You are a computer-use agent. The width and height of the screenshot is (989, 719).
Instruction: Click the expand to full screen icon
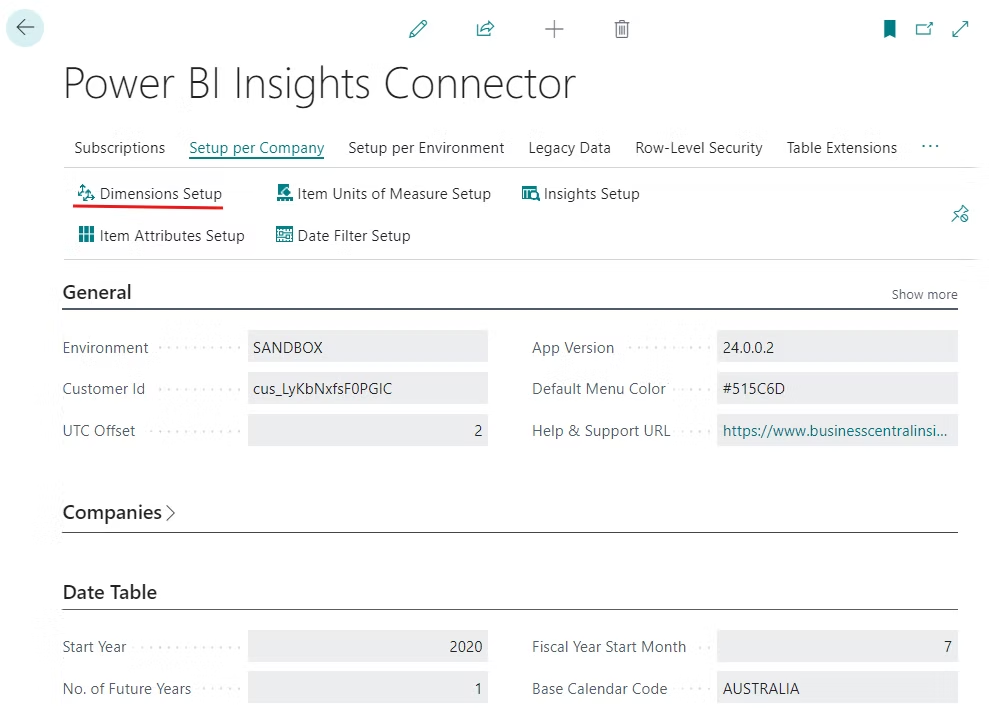(x=960, y=29)
